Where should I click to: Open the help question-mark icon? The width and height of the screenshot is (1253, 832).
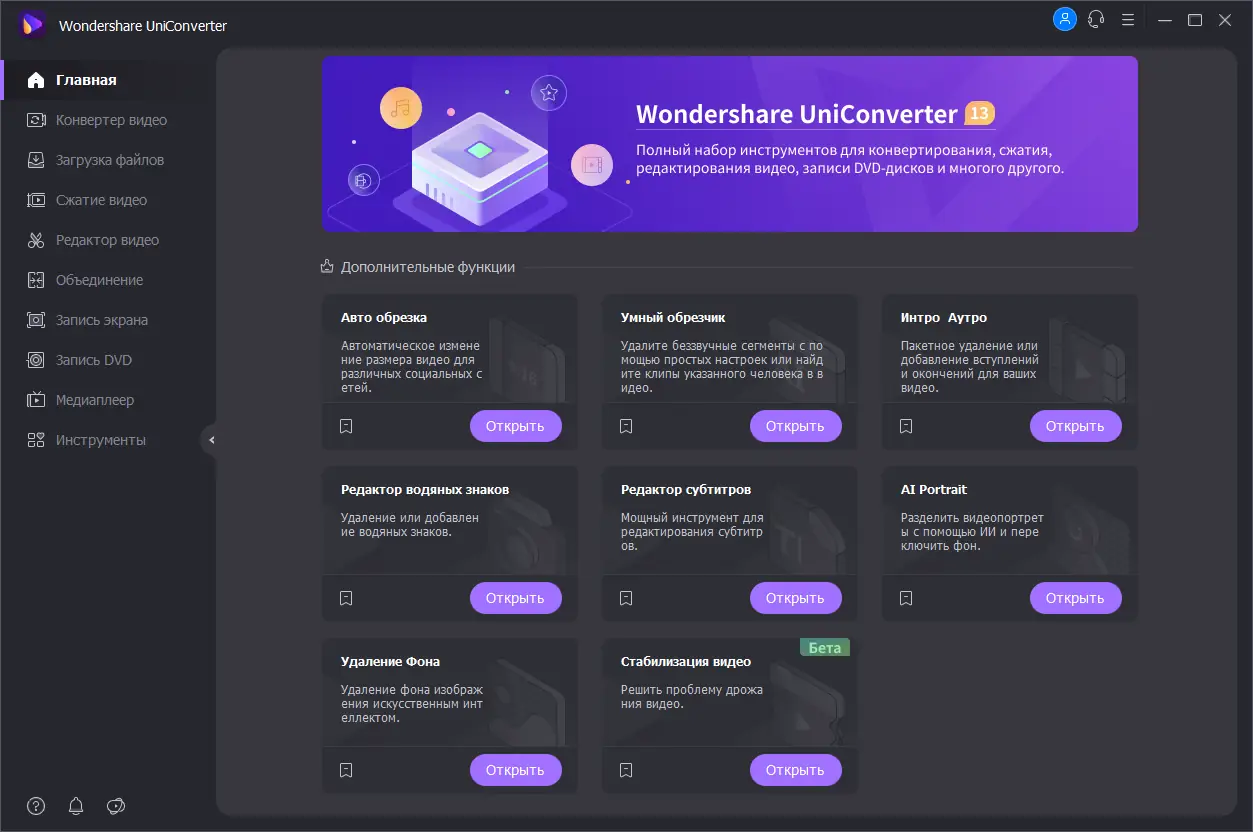point(36,805)
